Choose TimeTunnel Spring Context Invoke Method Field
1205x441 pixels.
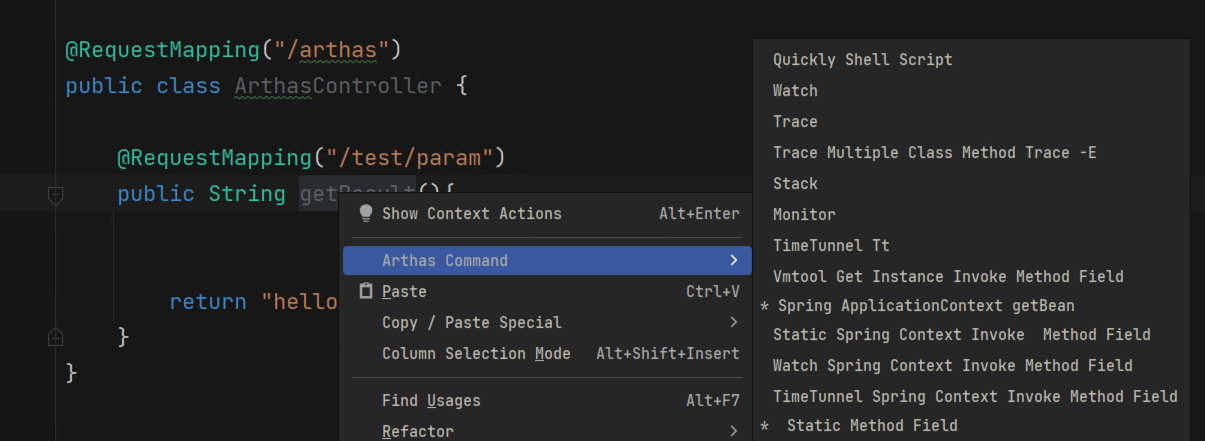click(x=971, y=396)
